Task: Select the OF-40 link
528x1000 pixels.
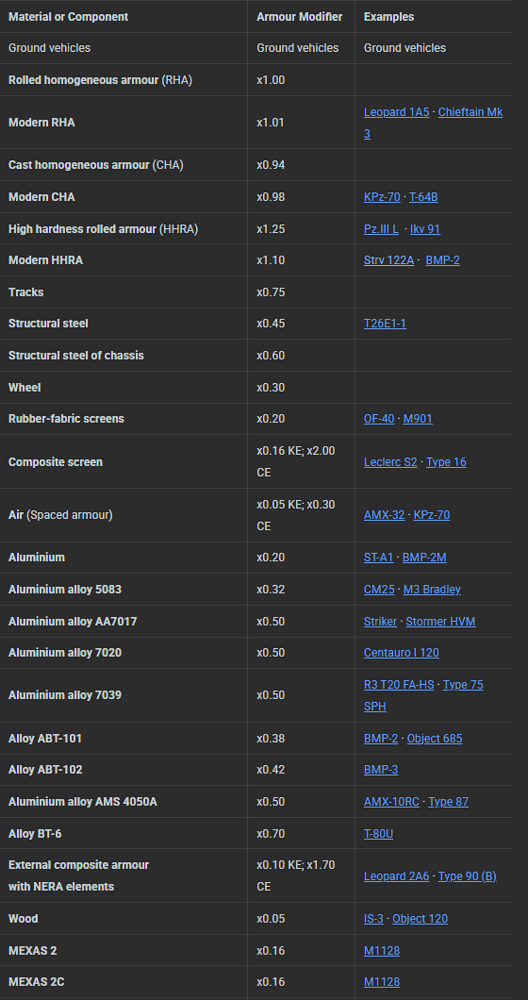Action: 379,419
